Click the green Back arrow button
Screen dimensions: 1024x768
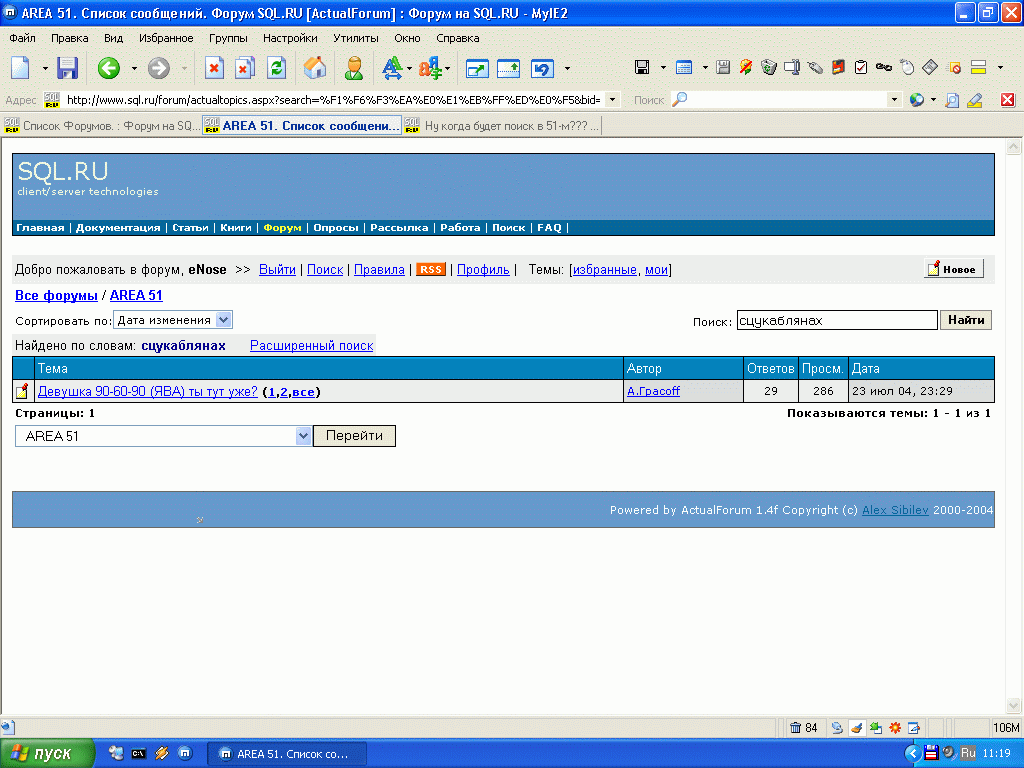(108, 68)
